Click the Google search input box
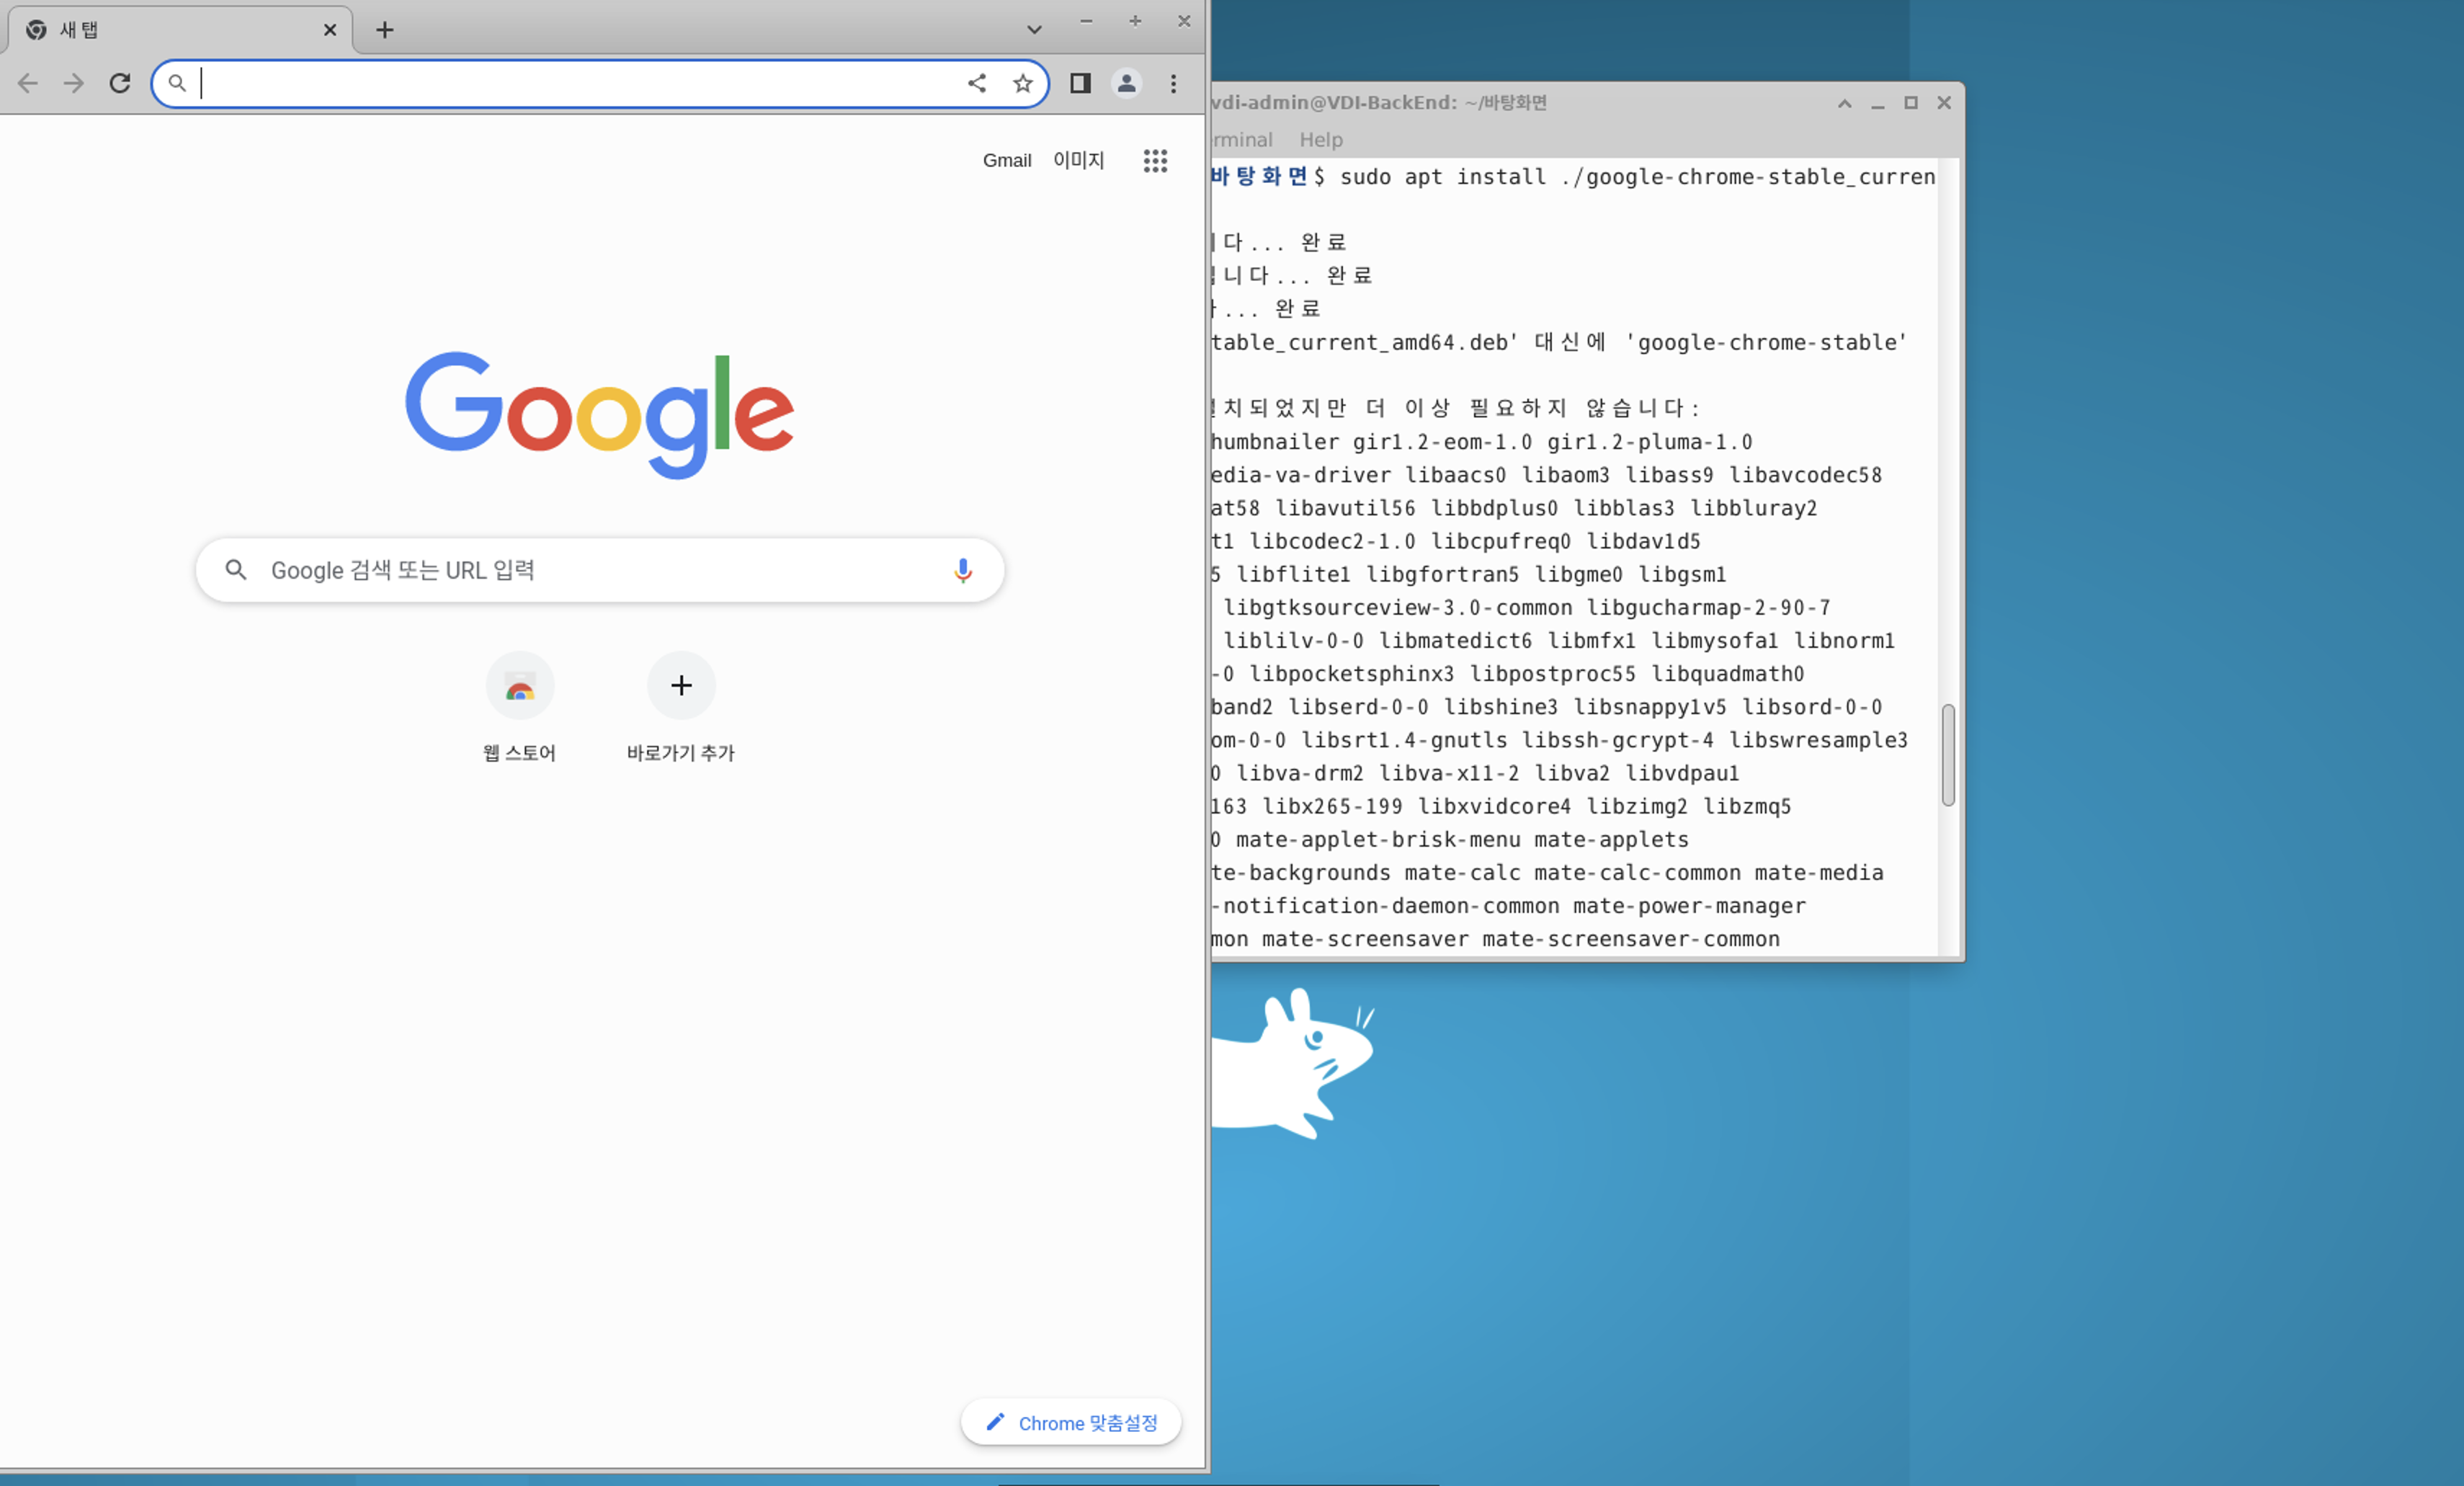 pos(600,570)
